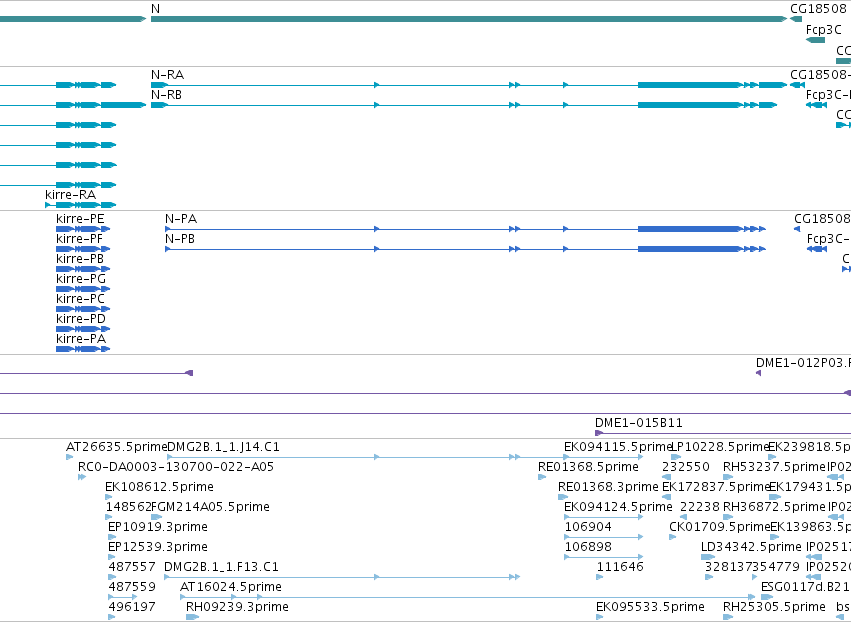Select EST RH53237.5prime
Image resolution: width=851 pixels, height=622 pixels.
tap(774, 467)
